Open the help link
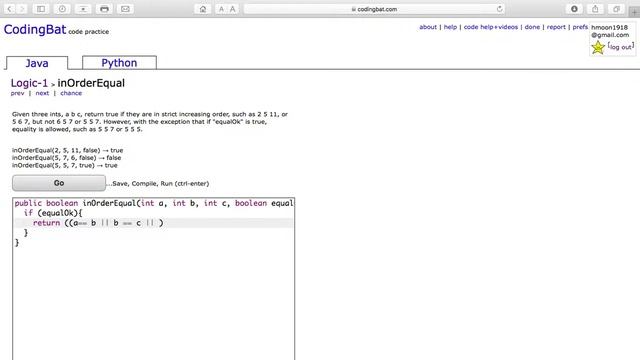640x360 pixels. tap(450, 27)
